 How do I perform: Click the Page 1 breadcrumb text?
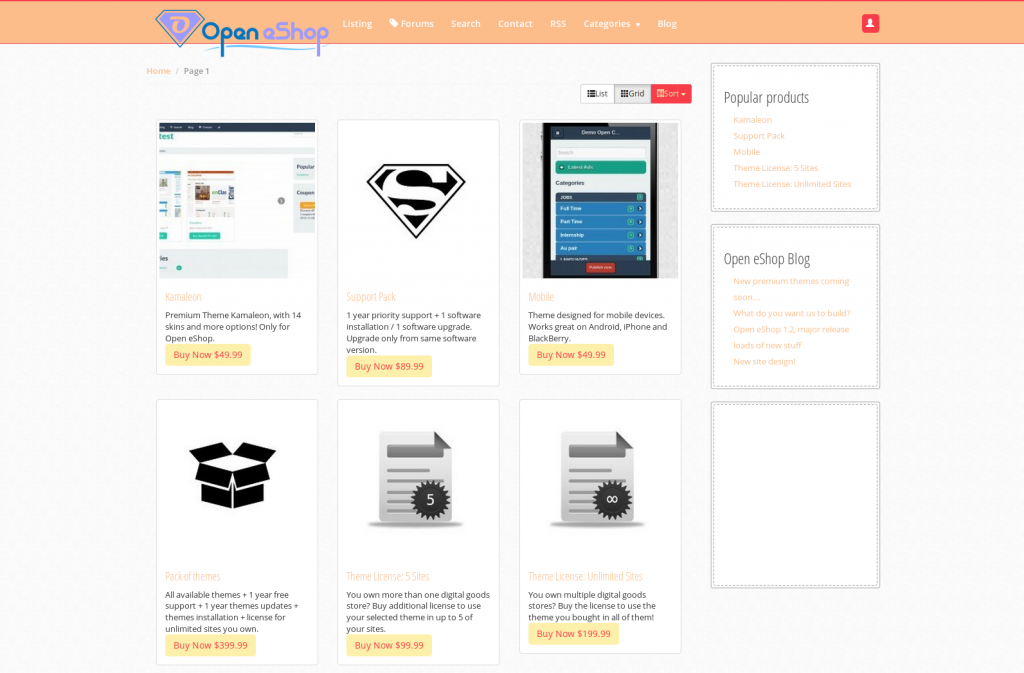coord(197,71)
